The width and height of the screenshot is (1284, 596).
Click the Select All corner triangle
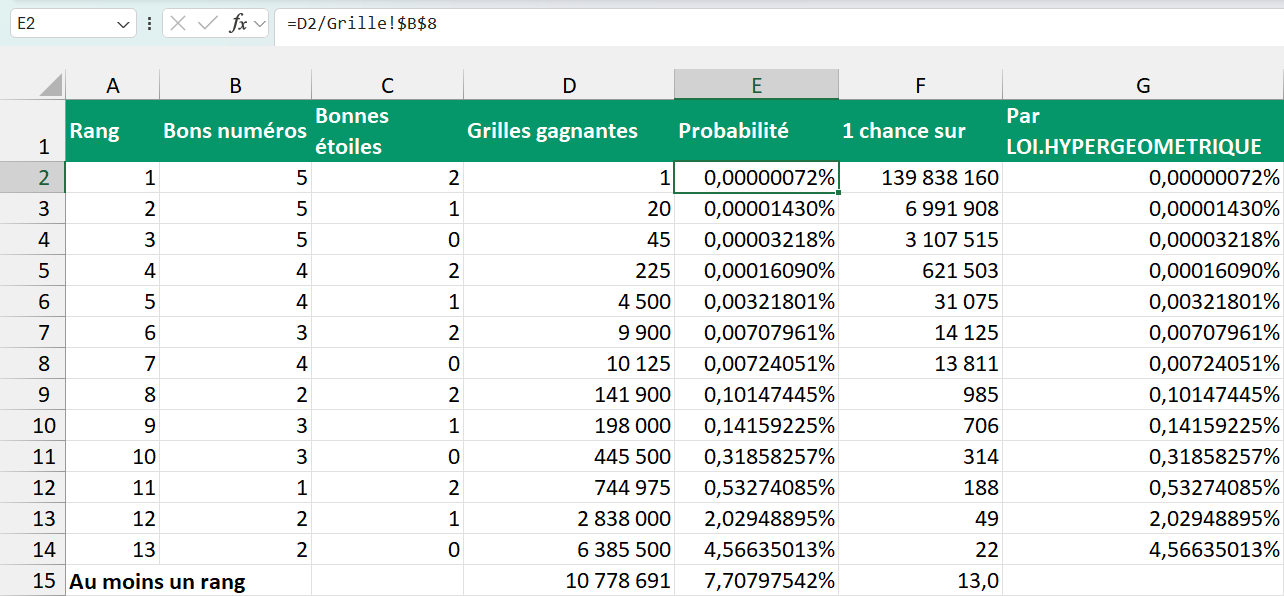pos(50,85)
